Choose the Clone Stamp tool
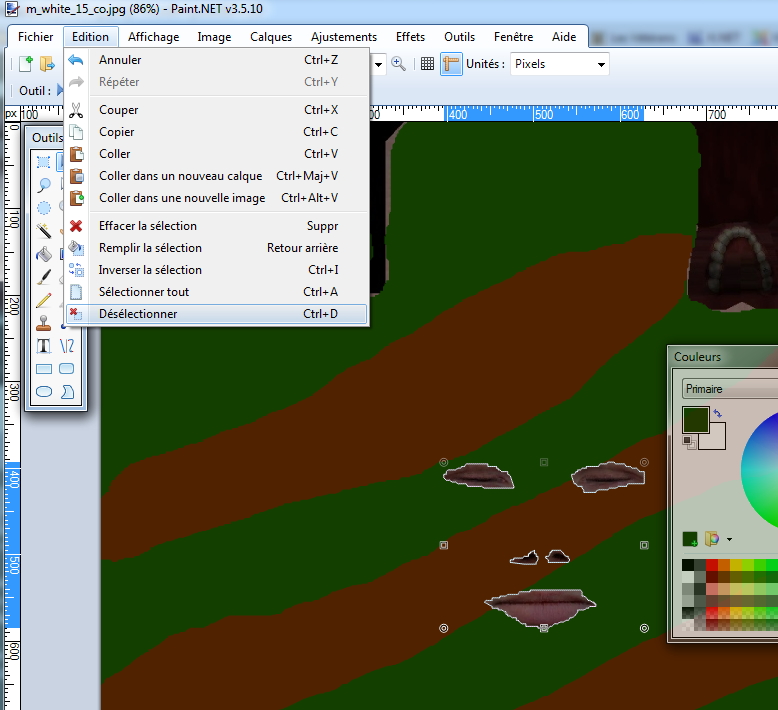Viewport: 778px width, 710px height. point(44,323)
